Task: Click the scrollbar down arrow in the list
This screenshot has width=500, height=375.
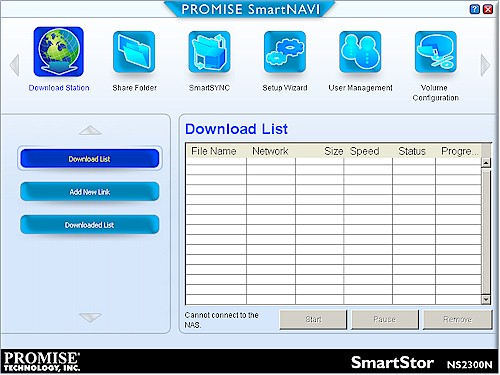Action: click(x=486, y=299)
